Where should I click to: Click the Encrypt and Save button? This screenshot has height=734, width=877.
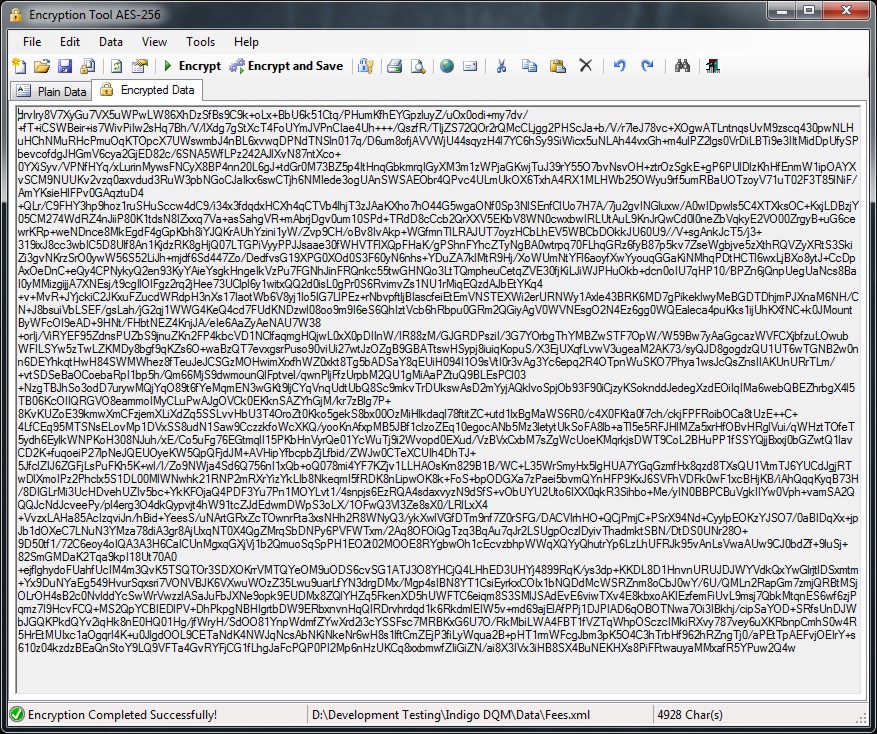(286, 66)
